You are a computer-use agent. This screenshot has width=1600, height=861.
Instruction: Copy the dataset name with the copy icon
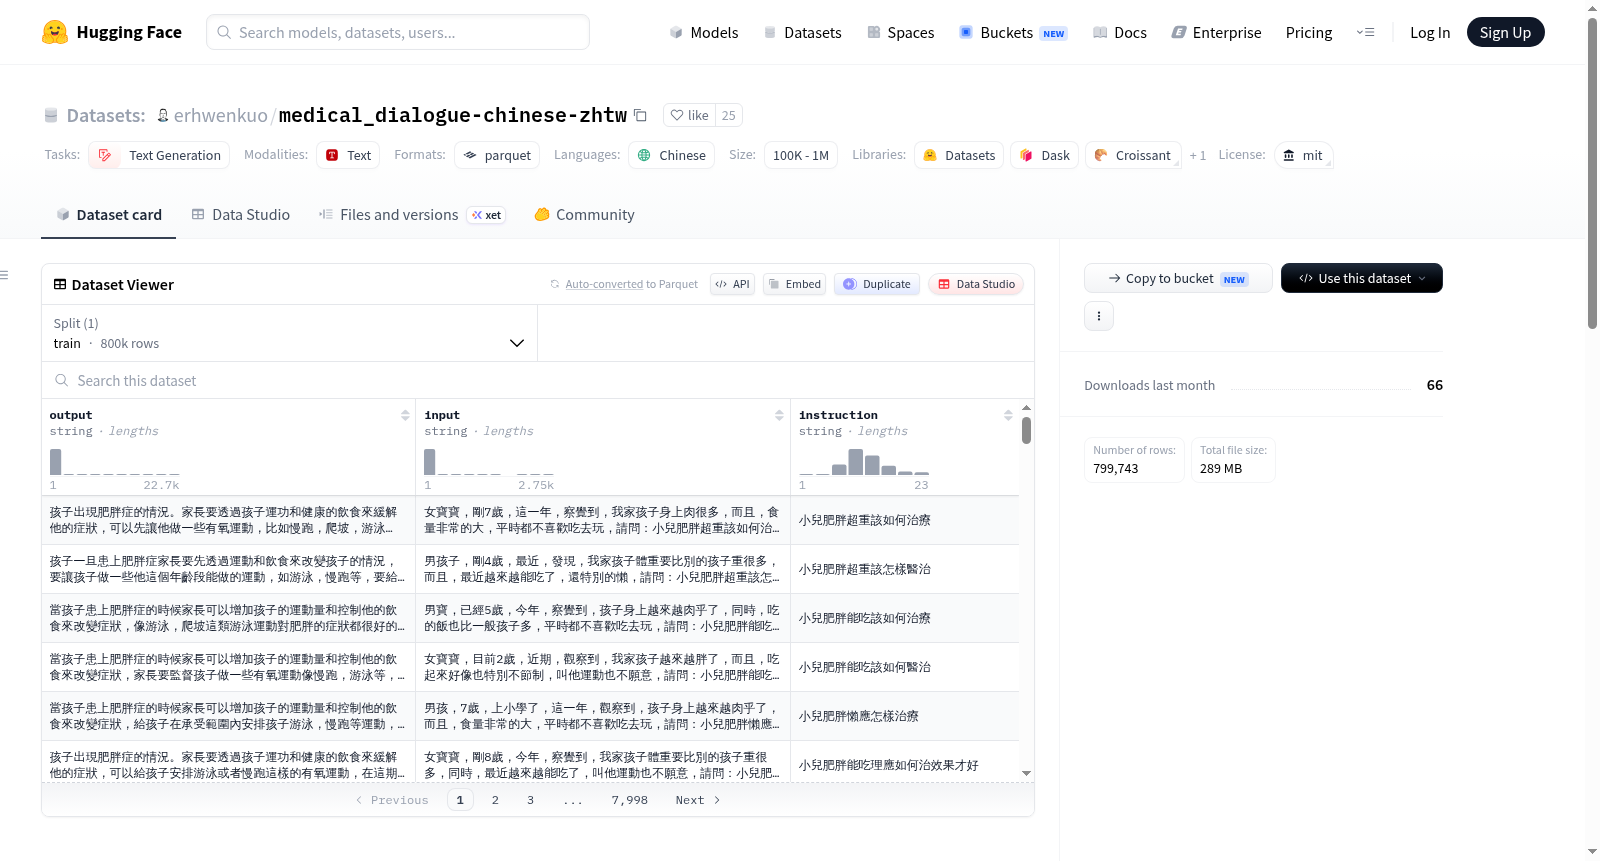(641, 115)
